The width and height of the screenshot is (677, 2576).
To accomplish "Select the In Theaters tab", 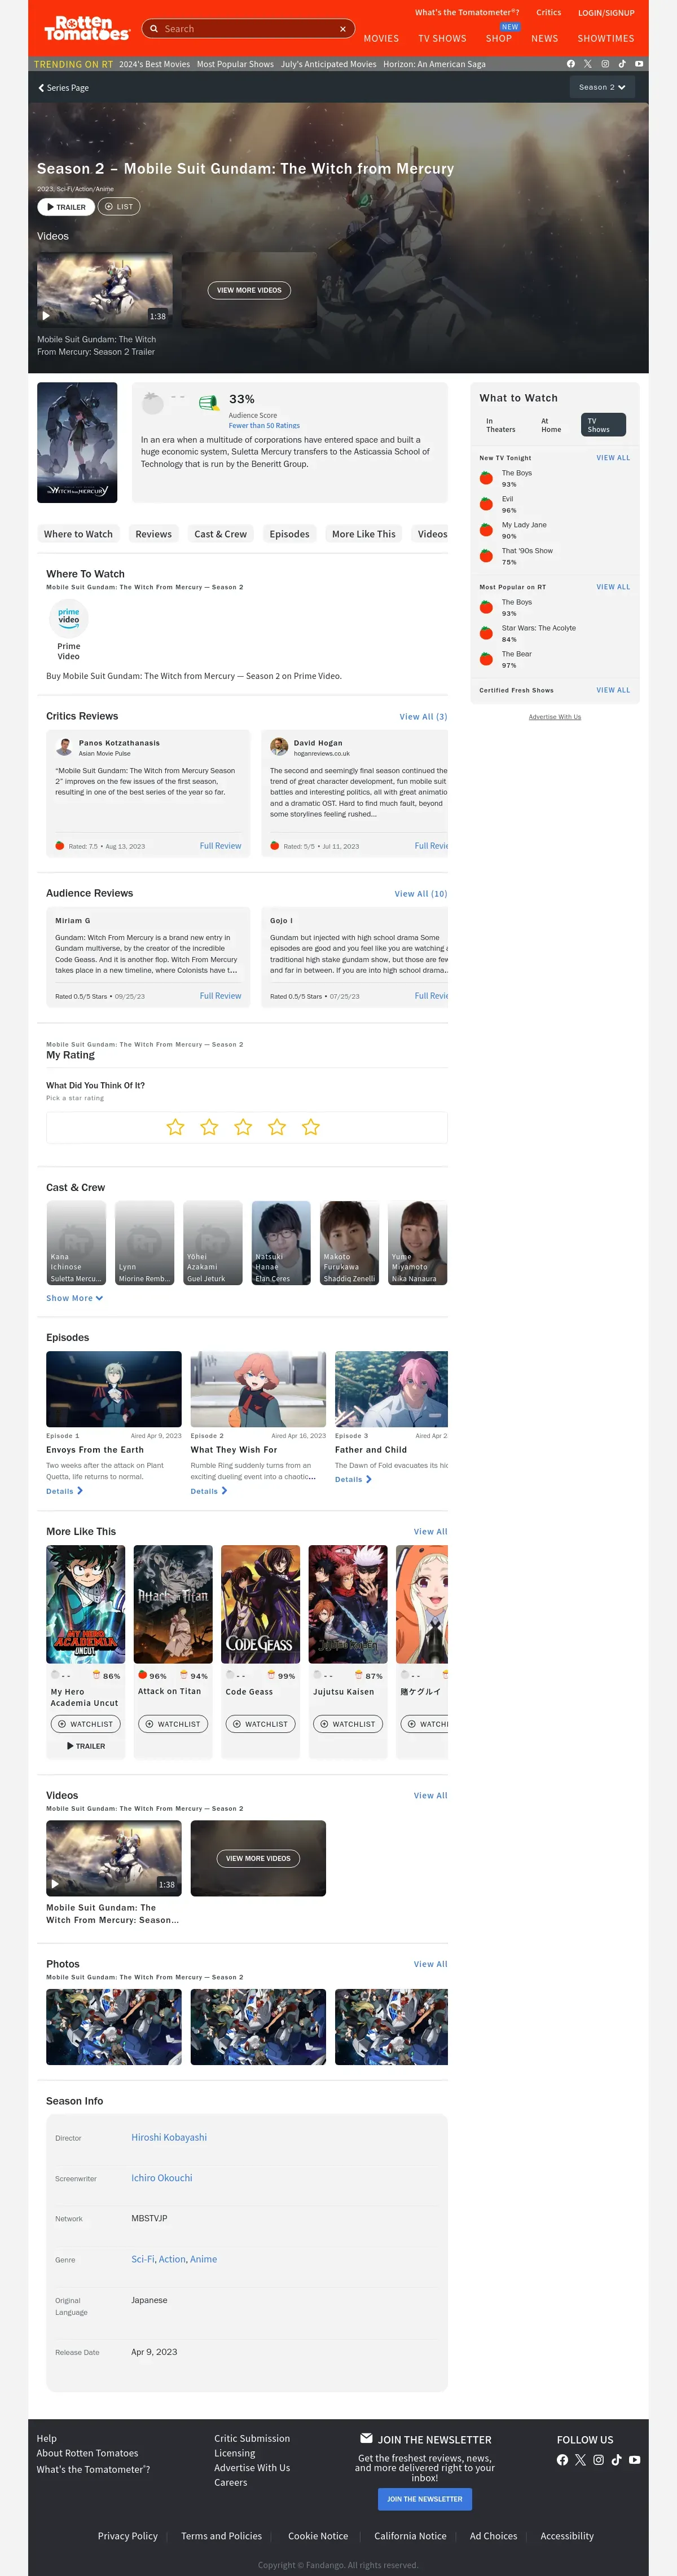I will tap(501, 425).
